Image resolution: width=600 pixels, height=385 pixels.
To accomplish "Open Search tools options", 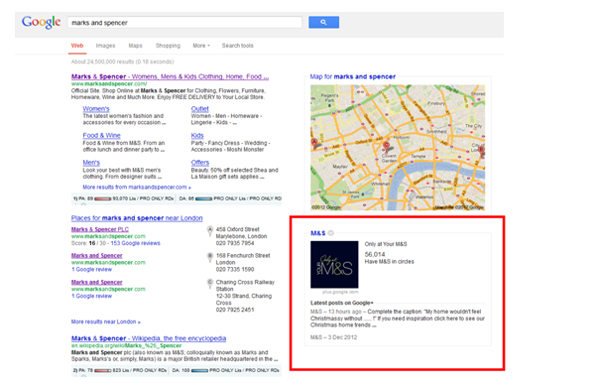I will tap(237, 46).
